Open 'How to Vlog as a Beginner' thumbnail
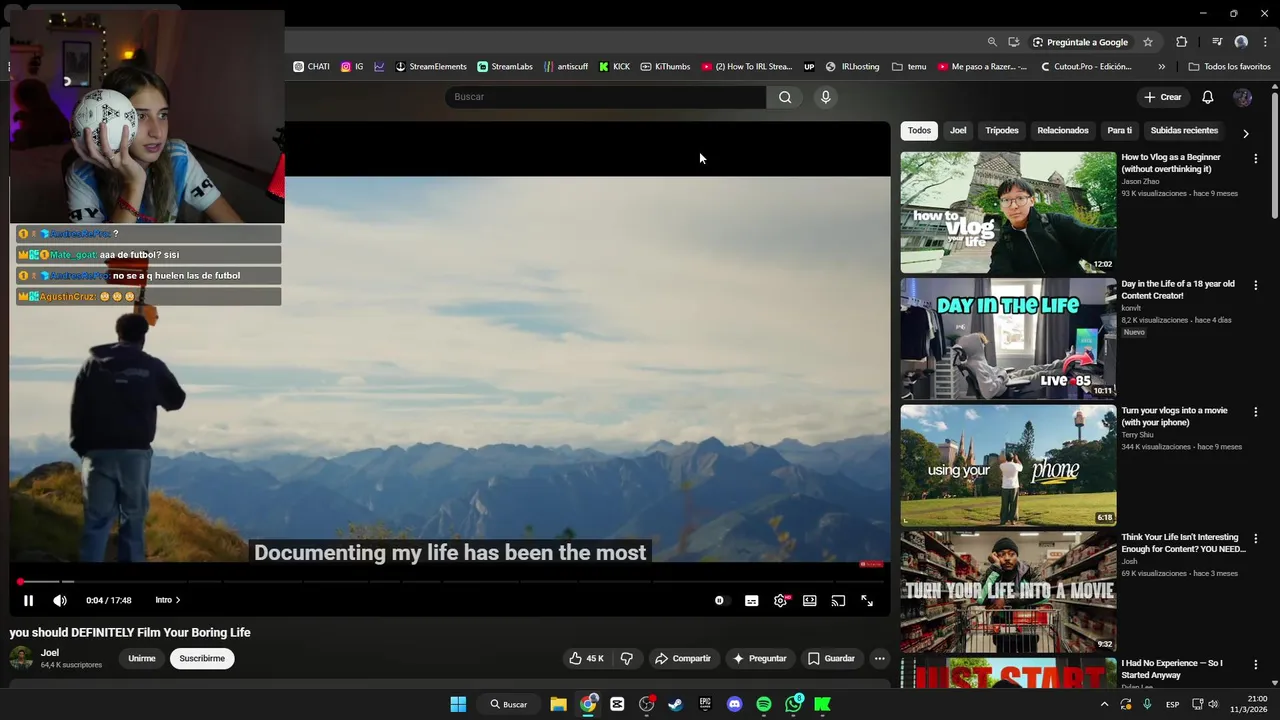 1008,212
